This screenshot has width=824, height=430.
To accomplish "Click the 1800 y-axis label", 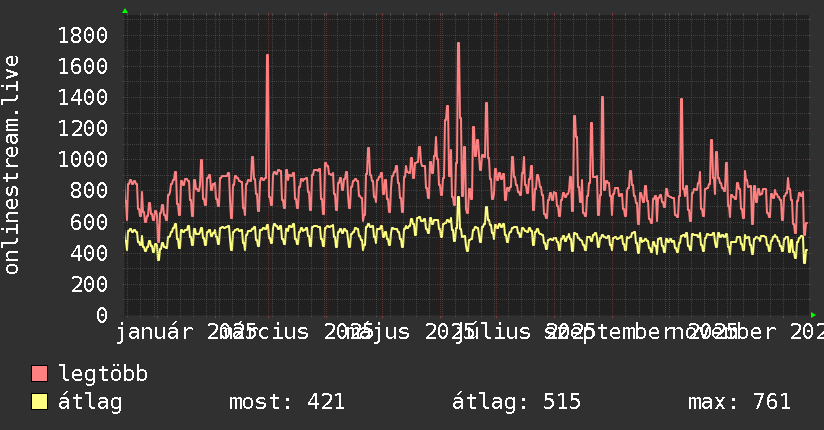I will [83, 36].
